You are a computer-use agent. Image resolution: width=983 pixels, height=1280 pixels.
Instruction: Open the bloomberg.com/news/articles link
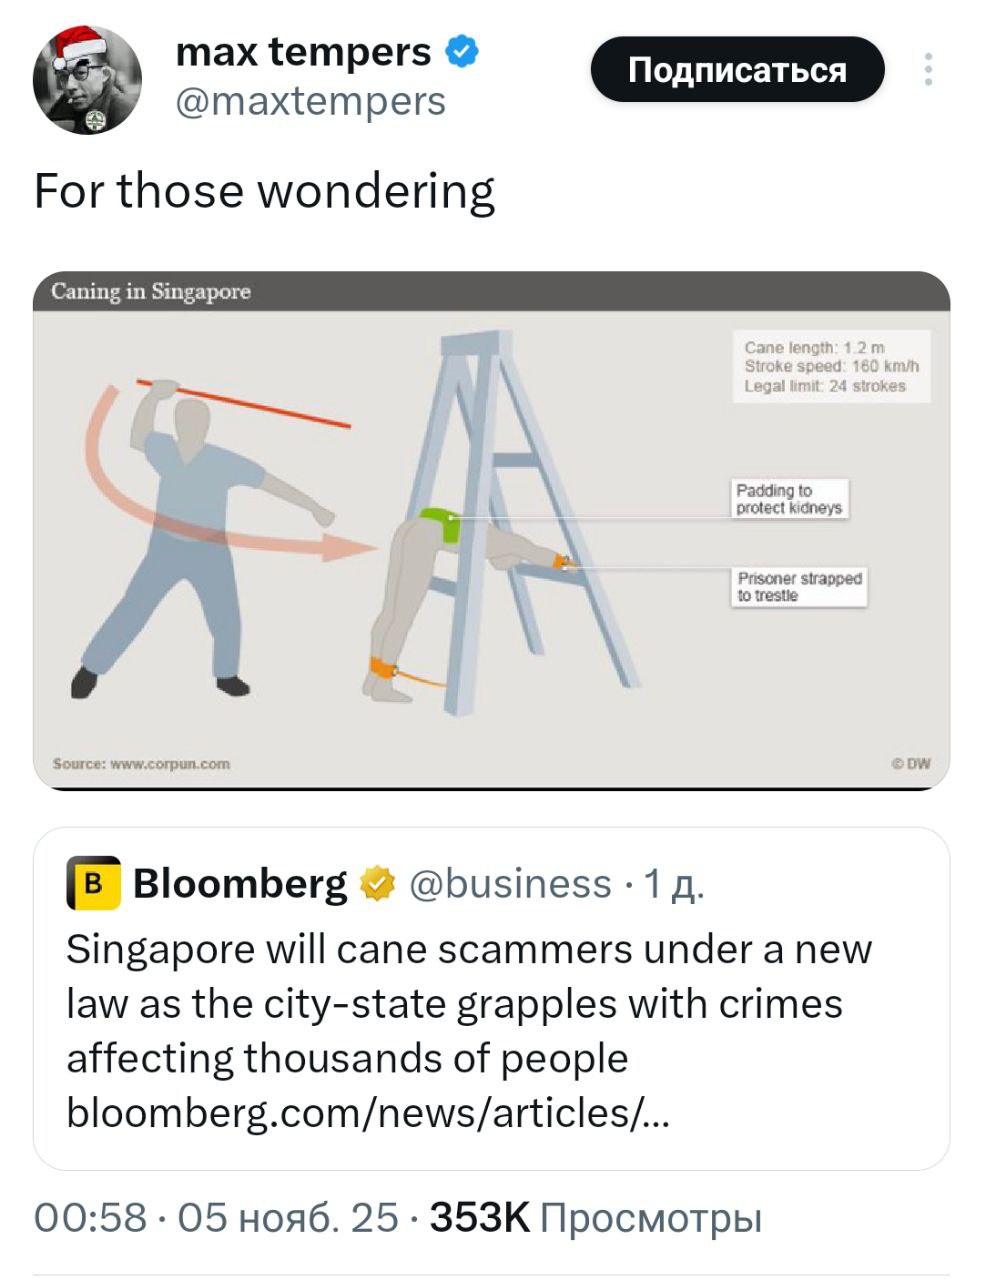click(368, 1112)
